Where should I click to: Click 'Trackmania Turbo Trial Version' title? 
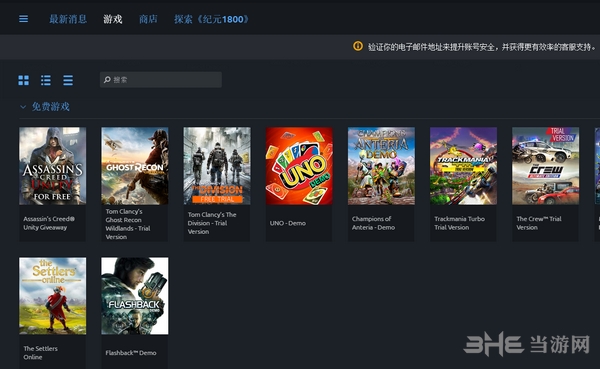460,223
